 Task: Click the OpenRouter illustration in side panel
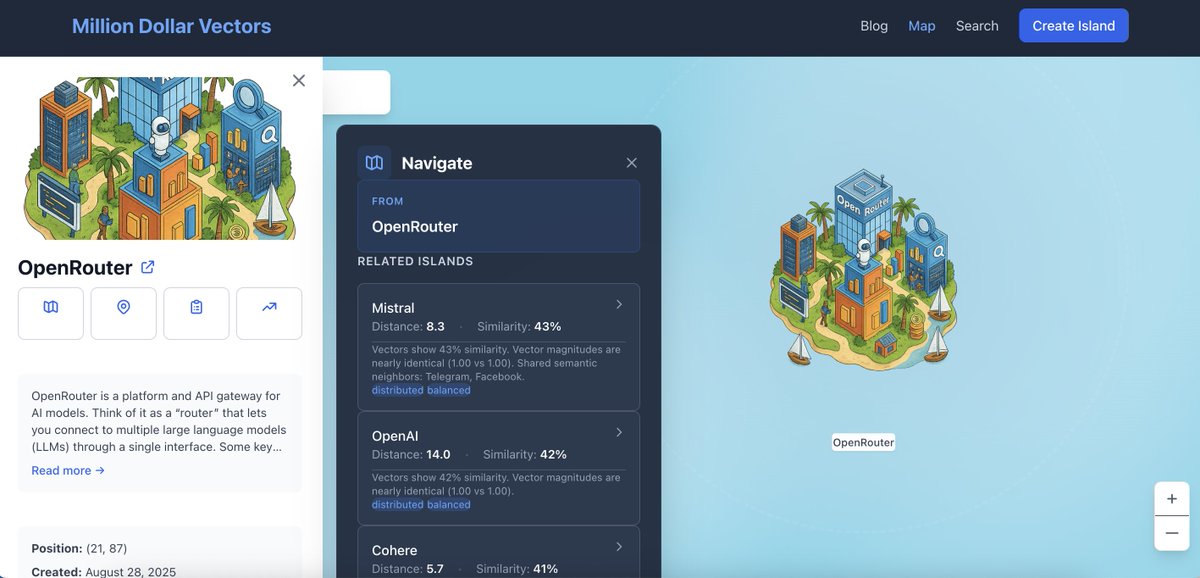[160, 158]
